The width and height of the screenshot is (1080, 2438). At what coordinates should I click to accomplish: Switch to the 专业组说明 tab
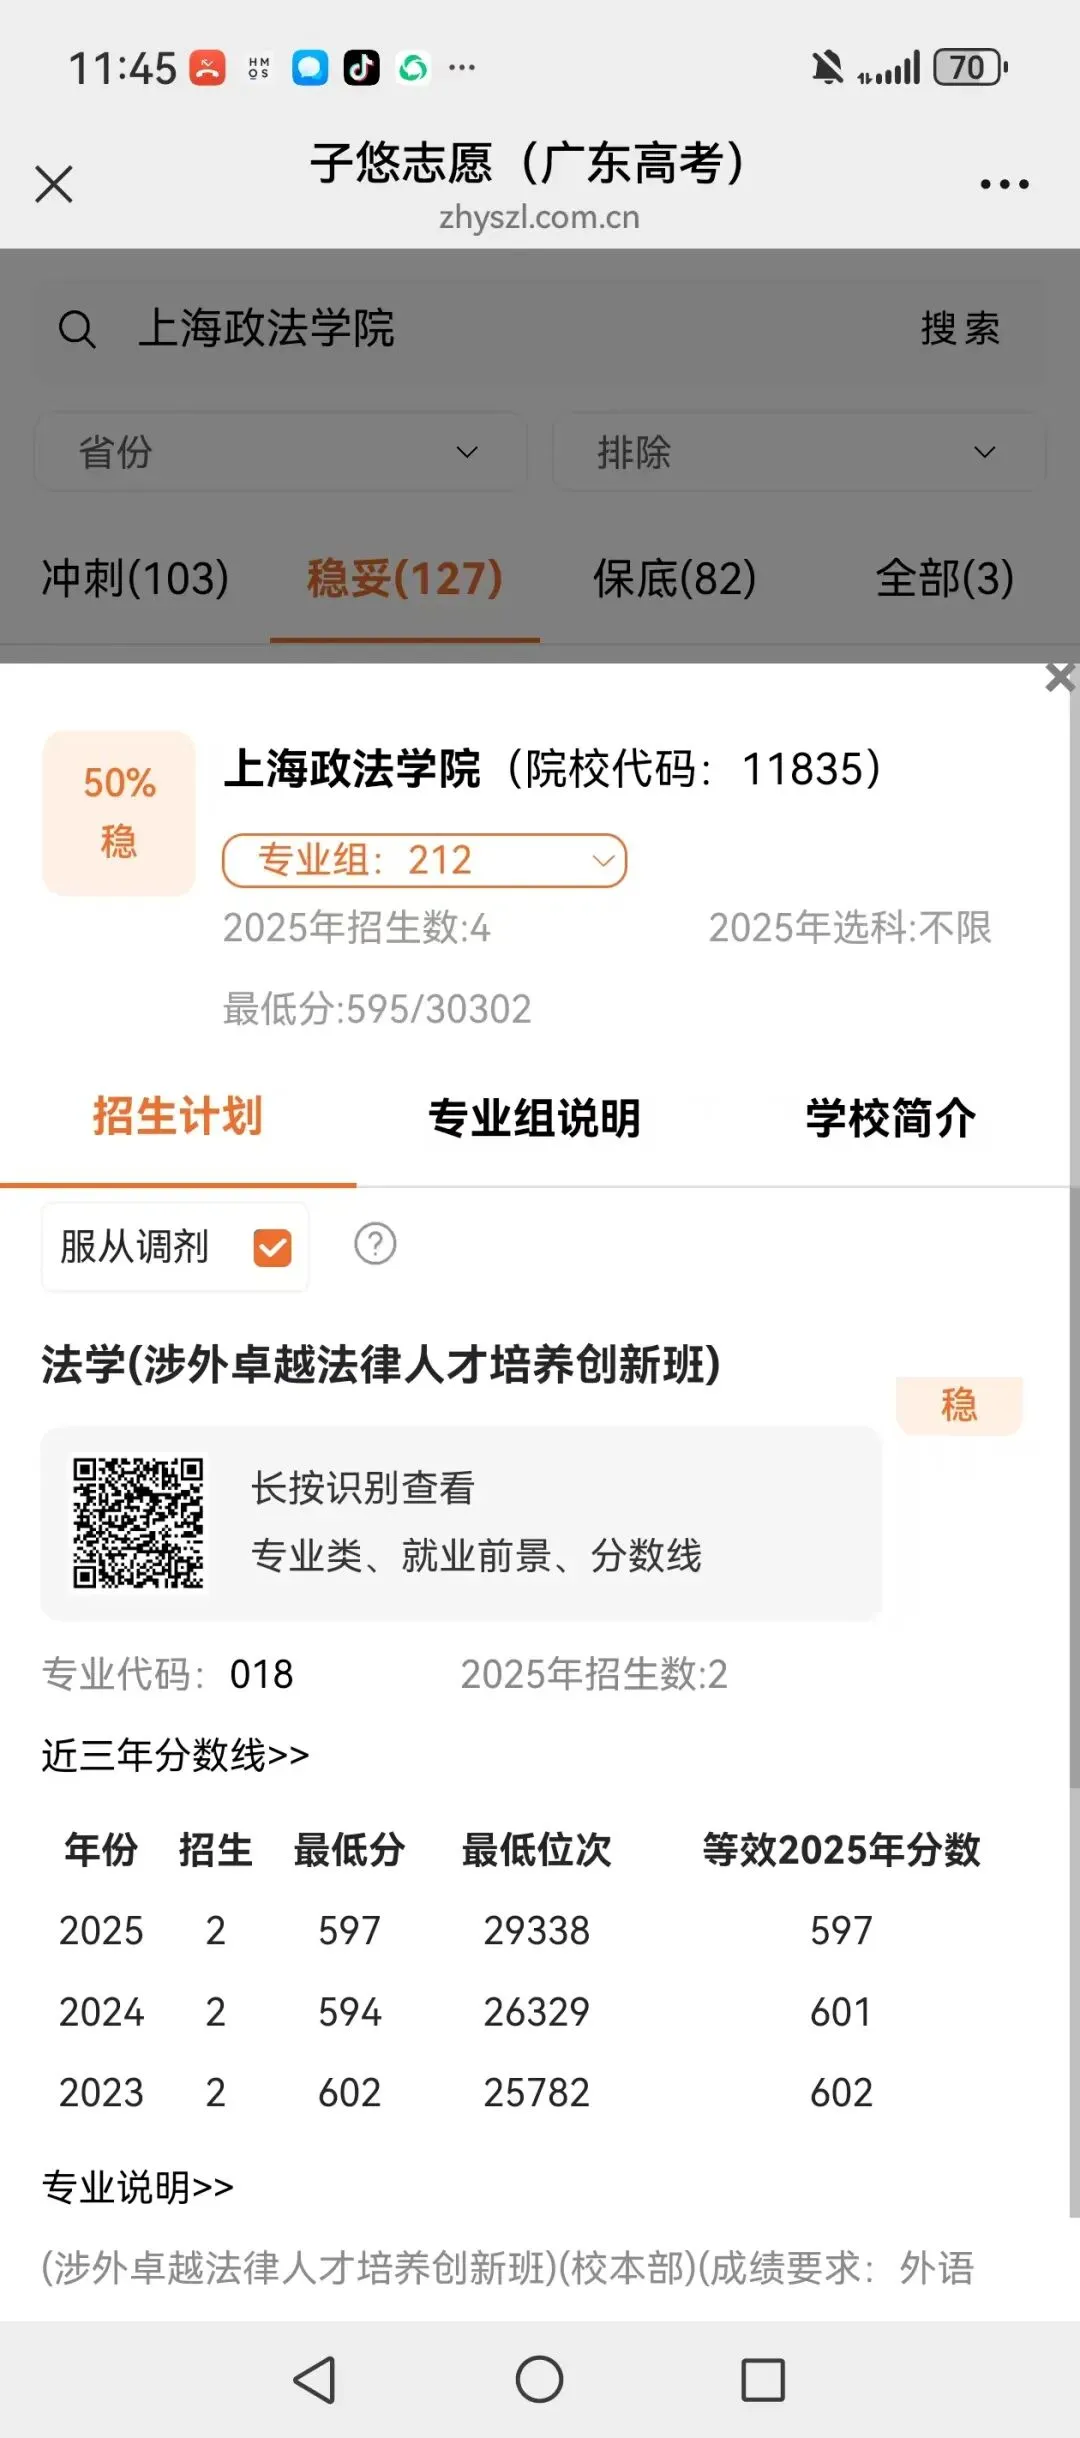tap(534, 1118)
